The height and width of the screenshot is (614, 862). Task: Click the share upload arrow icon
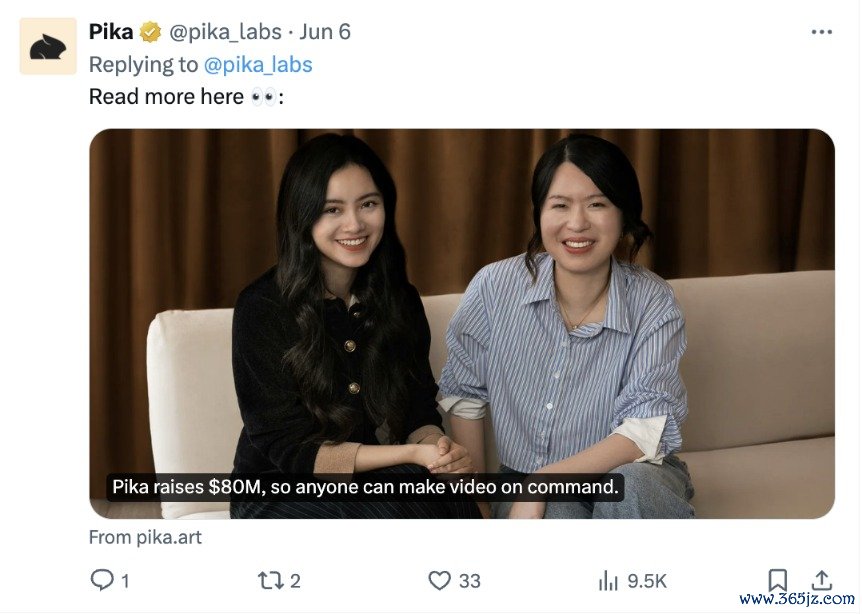[821, 580]
